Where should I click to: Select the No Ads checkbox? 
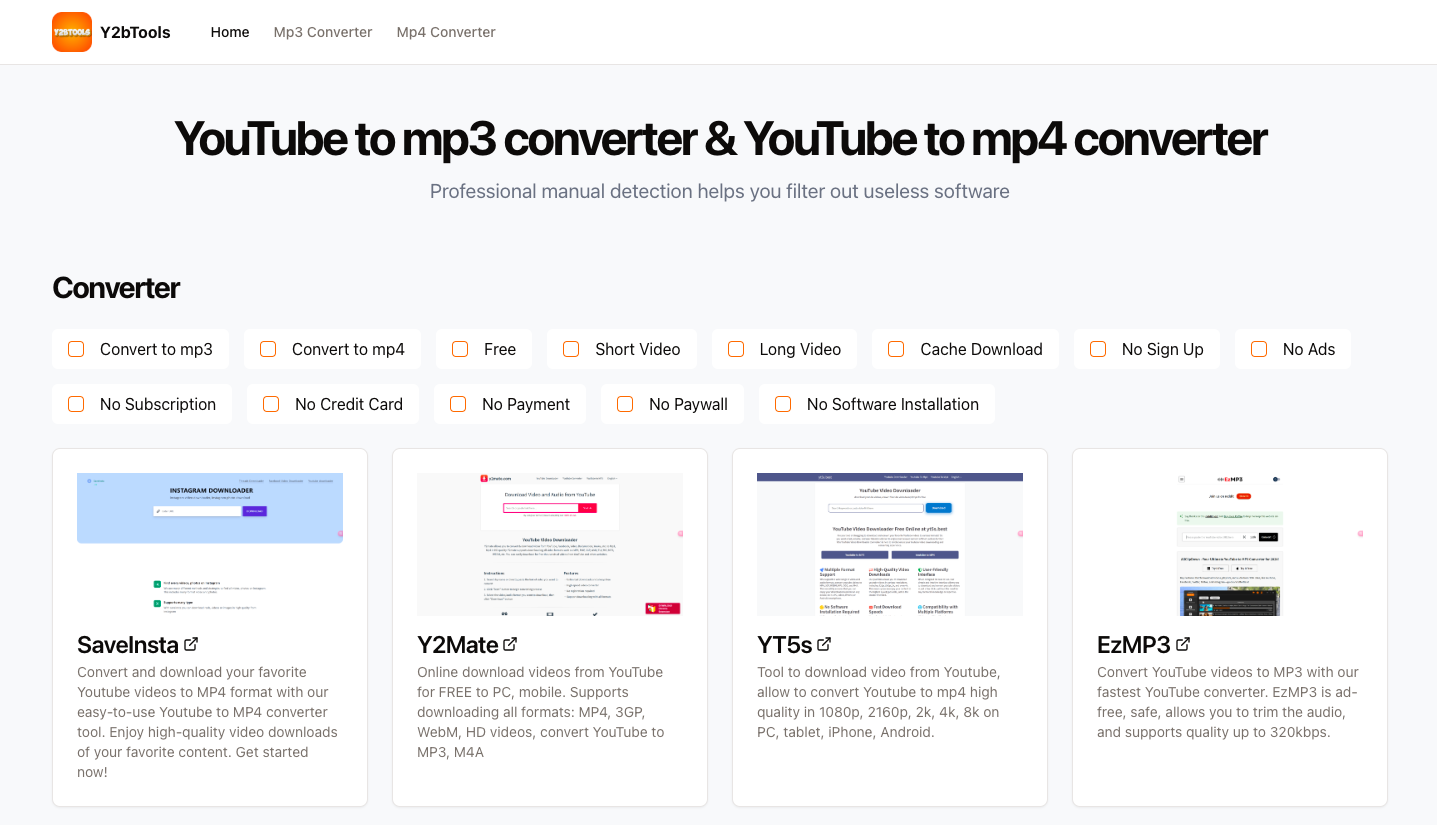click(x=1259, y=349)
